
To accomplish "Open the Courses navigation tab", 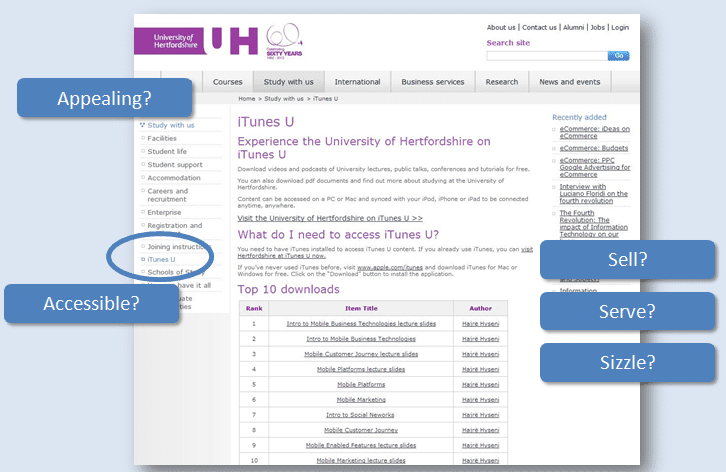I will (x=228, y=82).
